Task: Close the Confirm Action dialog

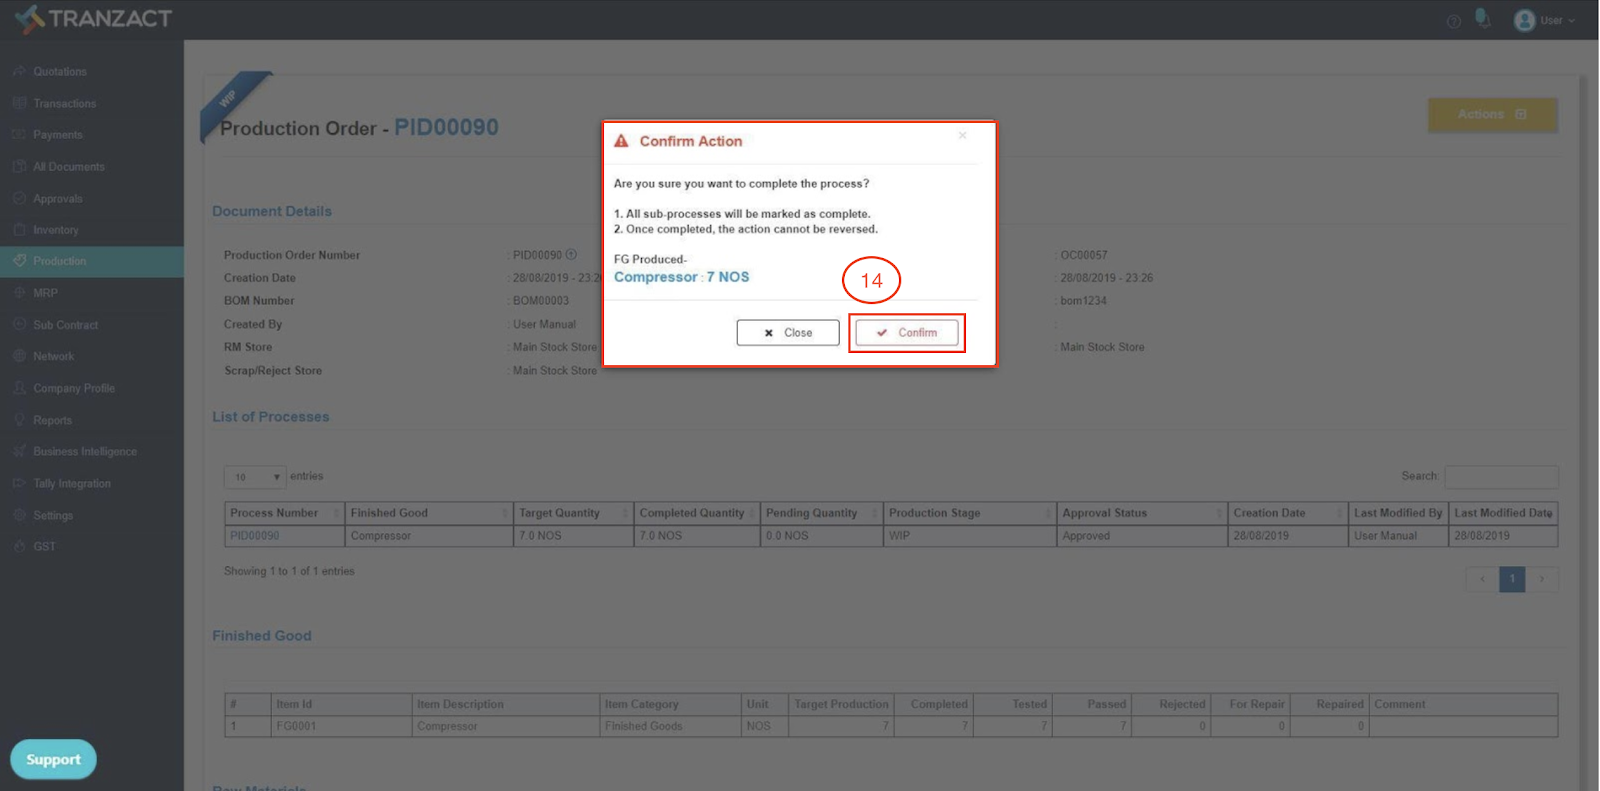Action: (788, 333)
